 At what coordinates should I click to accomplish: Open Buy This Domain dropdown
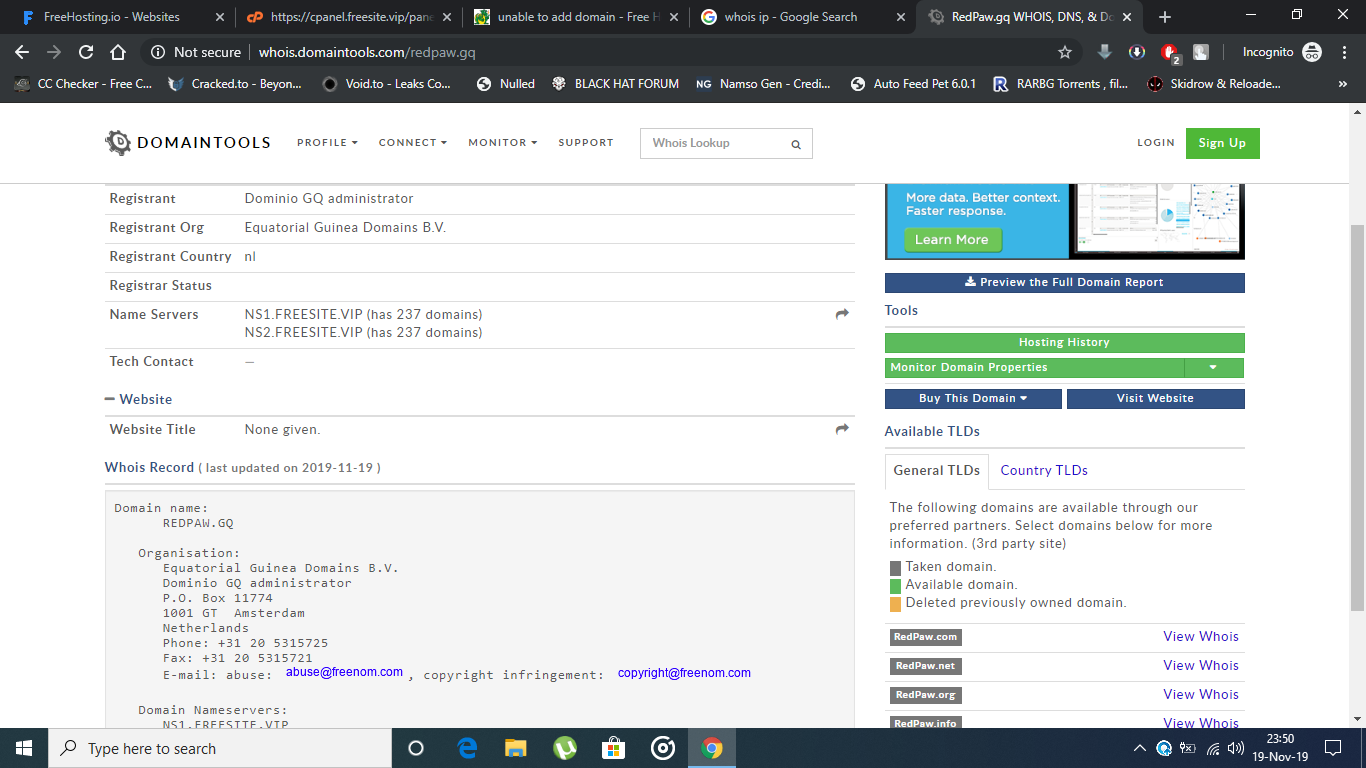pyautogui.click(x=973, y=398)
